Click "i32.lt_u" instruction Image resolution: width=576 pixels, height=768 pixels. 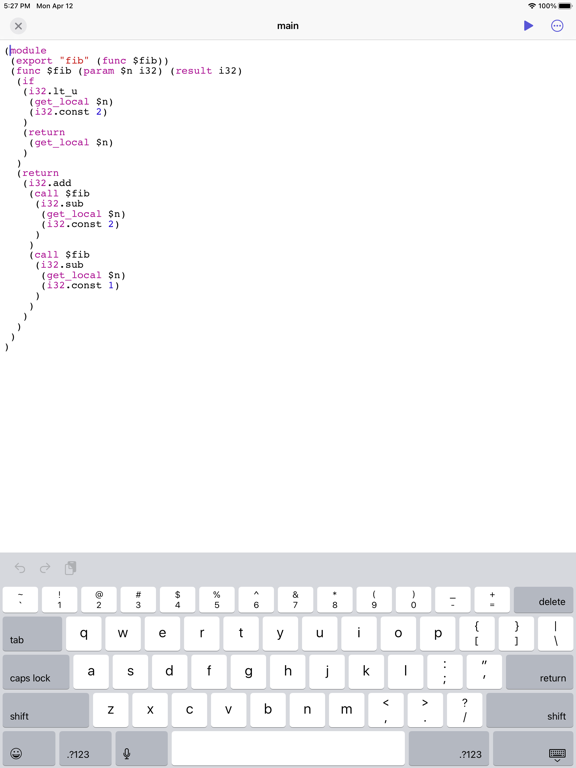coord(53,91)
